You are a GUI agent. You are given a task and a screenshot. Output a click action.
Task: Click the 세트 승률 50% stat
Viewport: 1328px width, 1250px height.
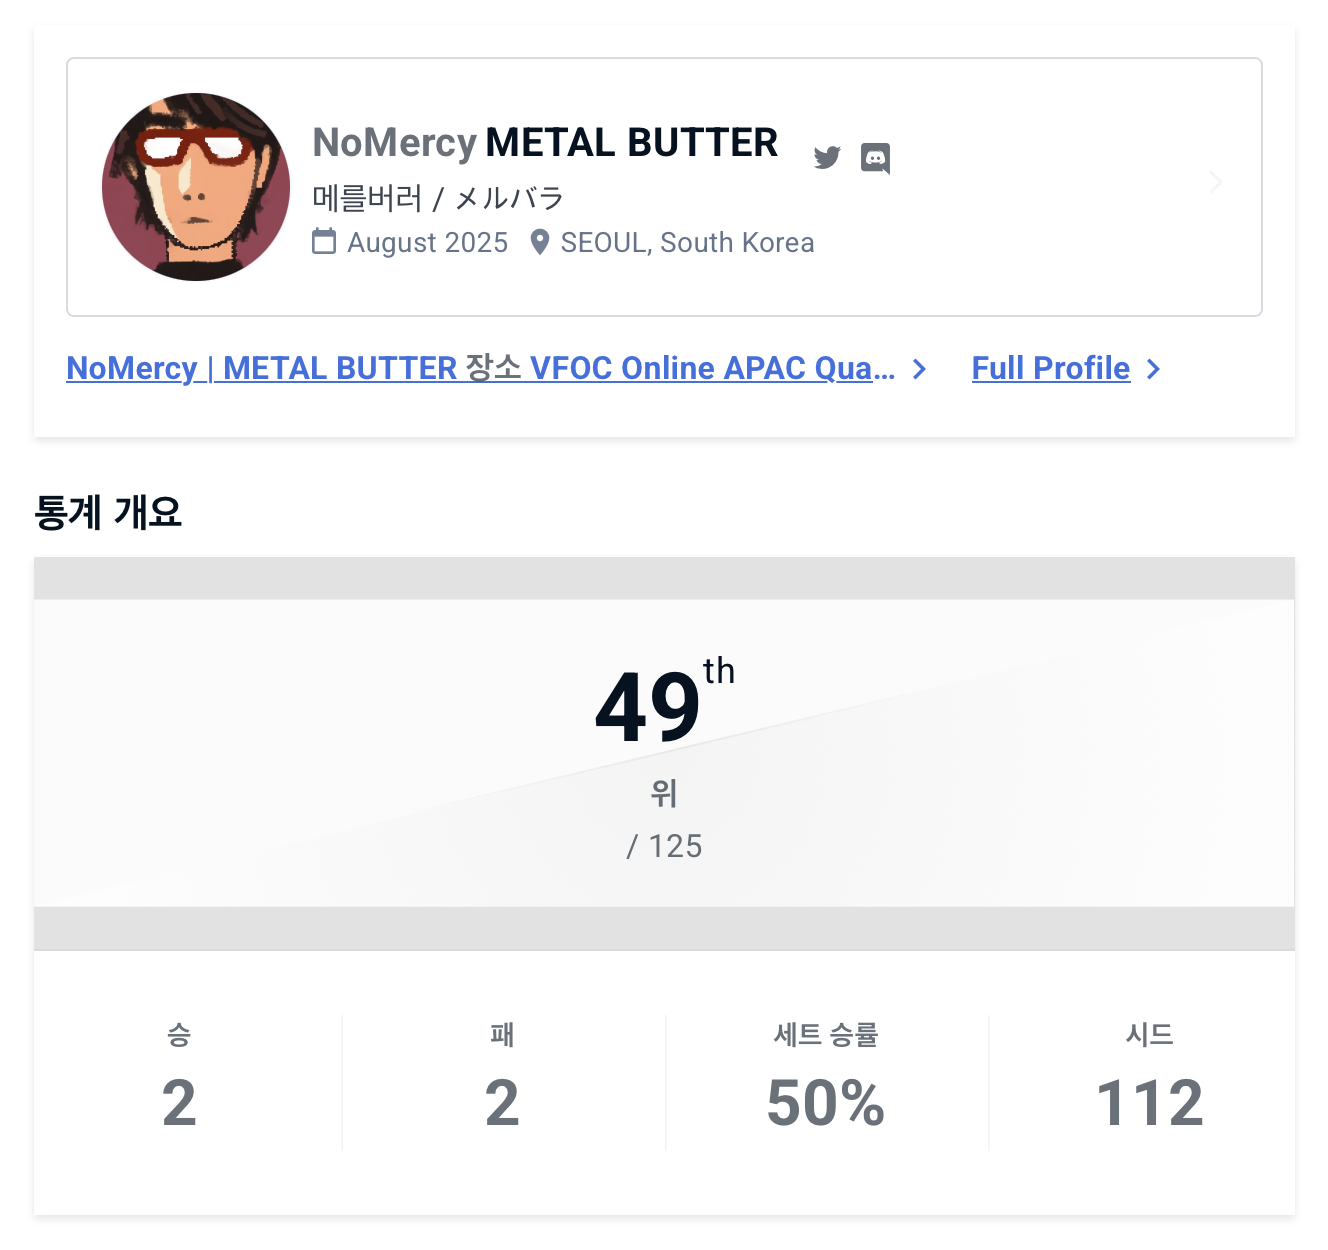(826, 1102)
